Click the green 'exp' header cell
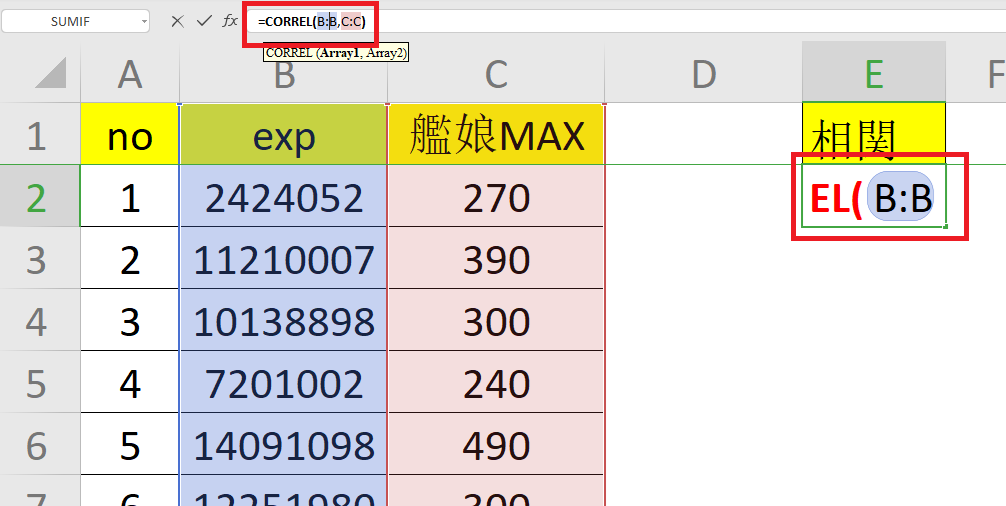Screen dimensions: 1006x506 (x=284, y=135)
